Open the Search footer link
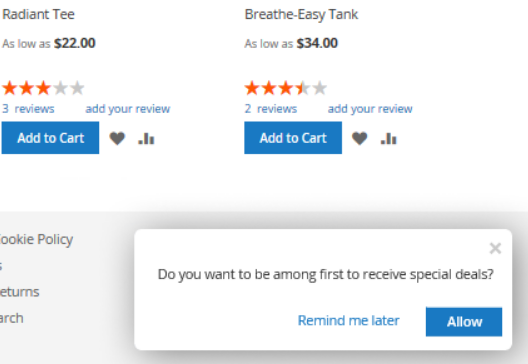This screenshot has width=528, height=364. (x=12, y=318)
